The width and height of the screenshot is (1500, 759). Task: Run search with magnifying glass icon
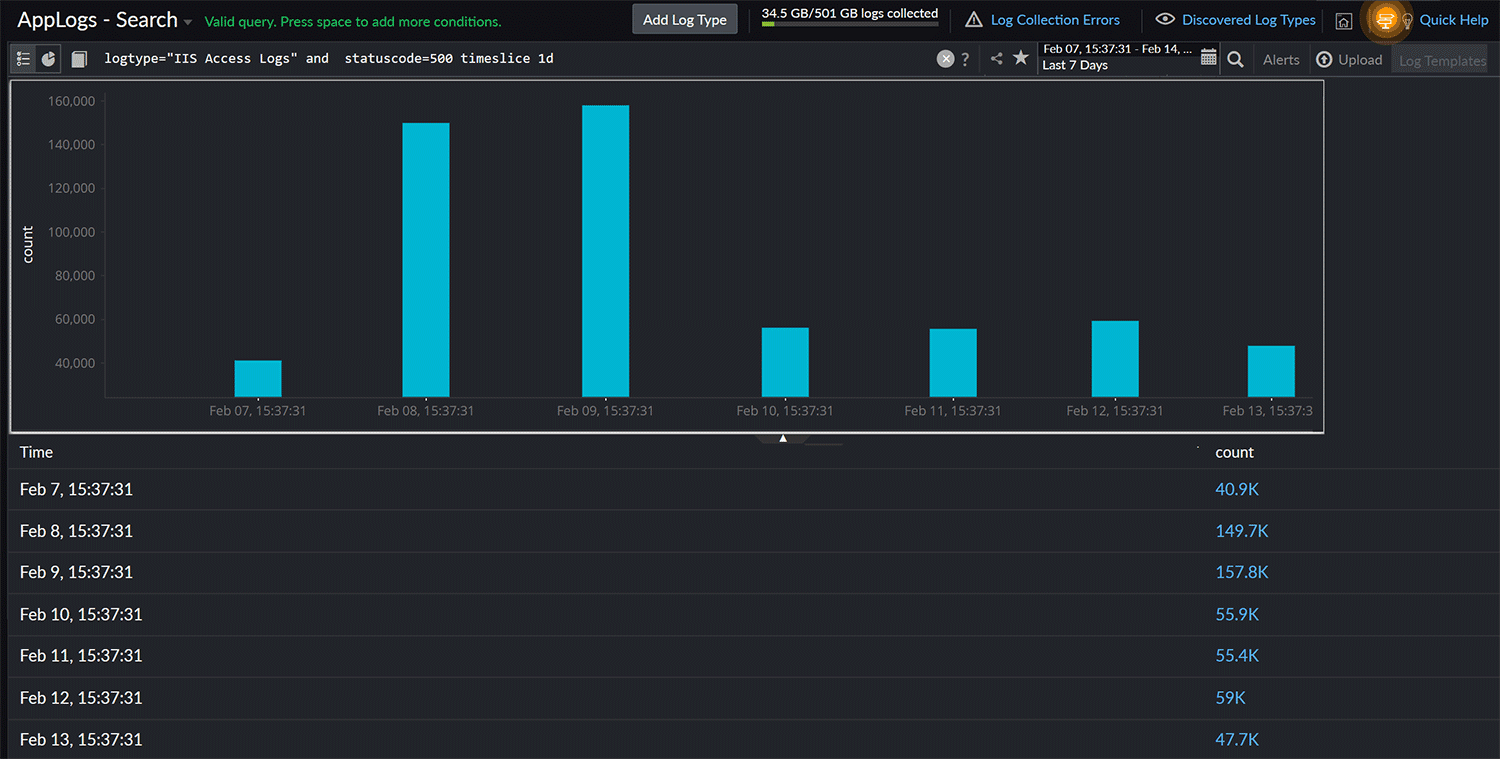(x=1235, y=59)
